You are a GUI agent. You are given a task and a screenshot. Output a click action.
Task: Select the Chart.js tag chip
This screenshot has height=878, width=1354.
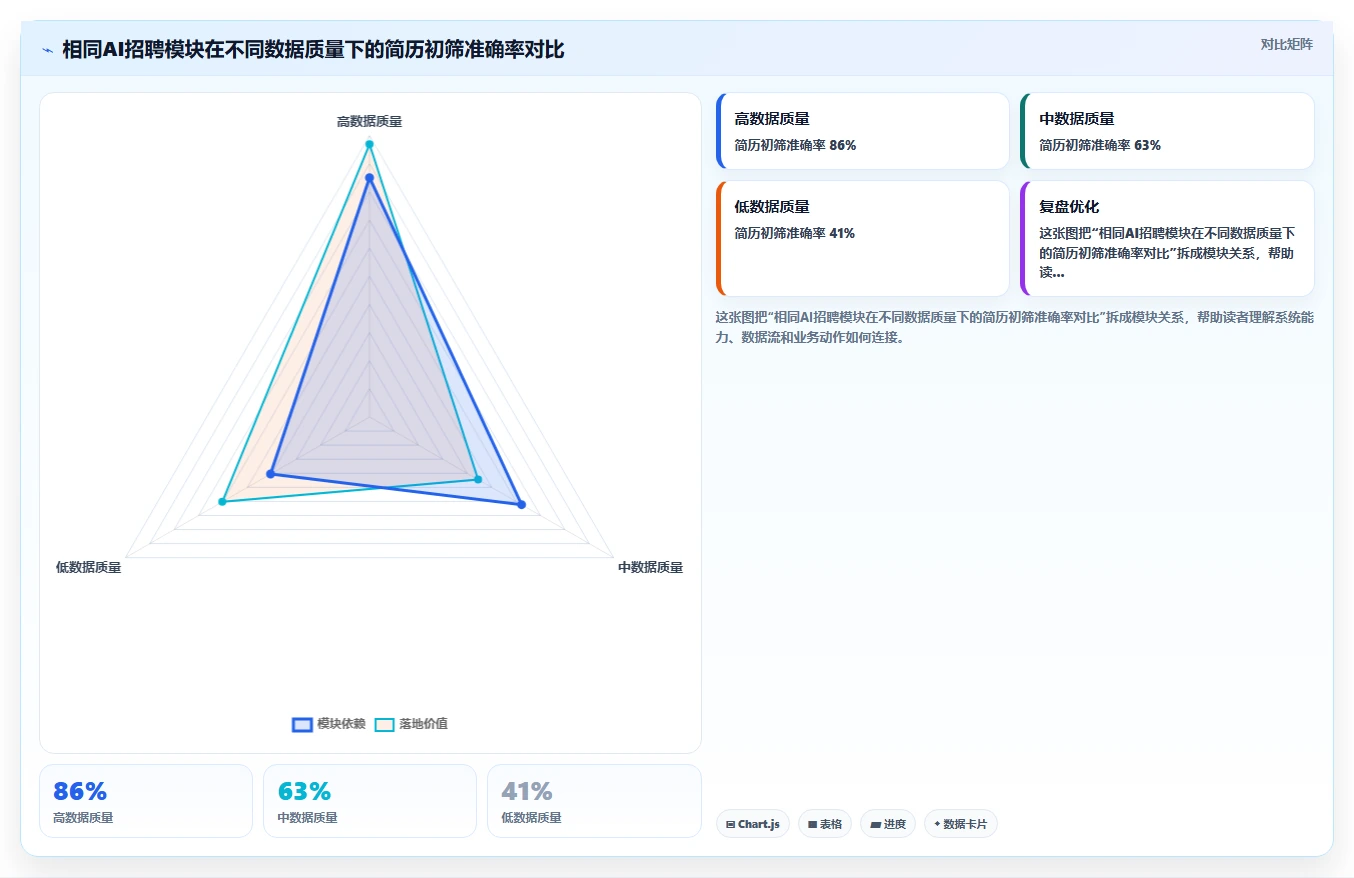(x=753, y=824)
